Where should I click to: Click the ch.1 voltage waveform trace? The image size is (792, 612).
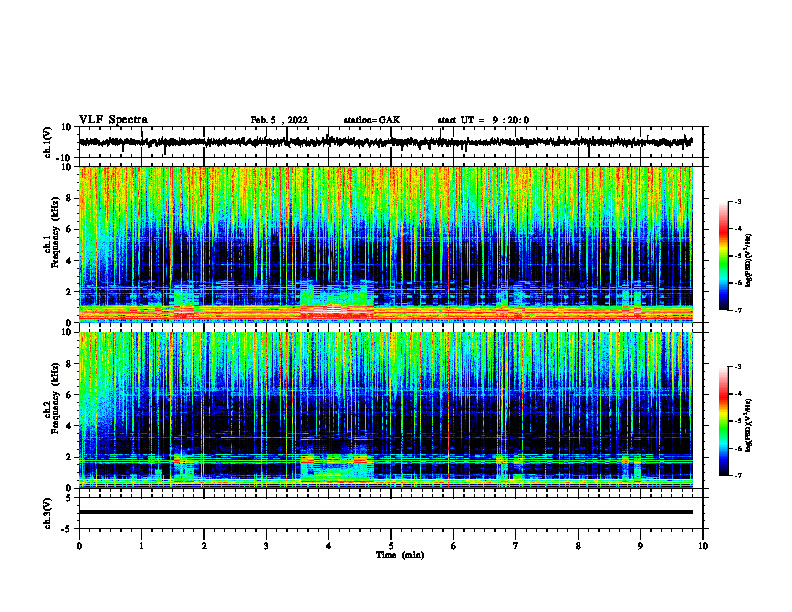(385, 142)
